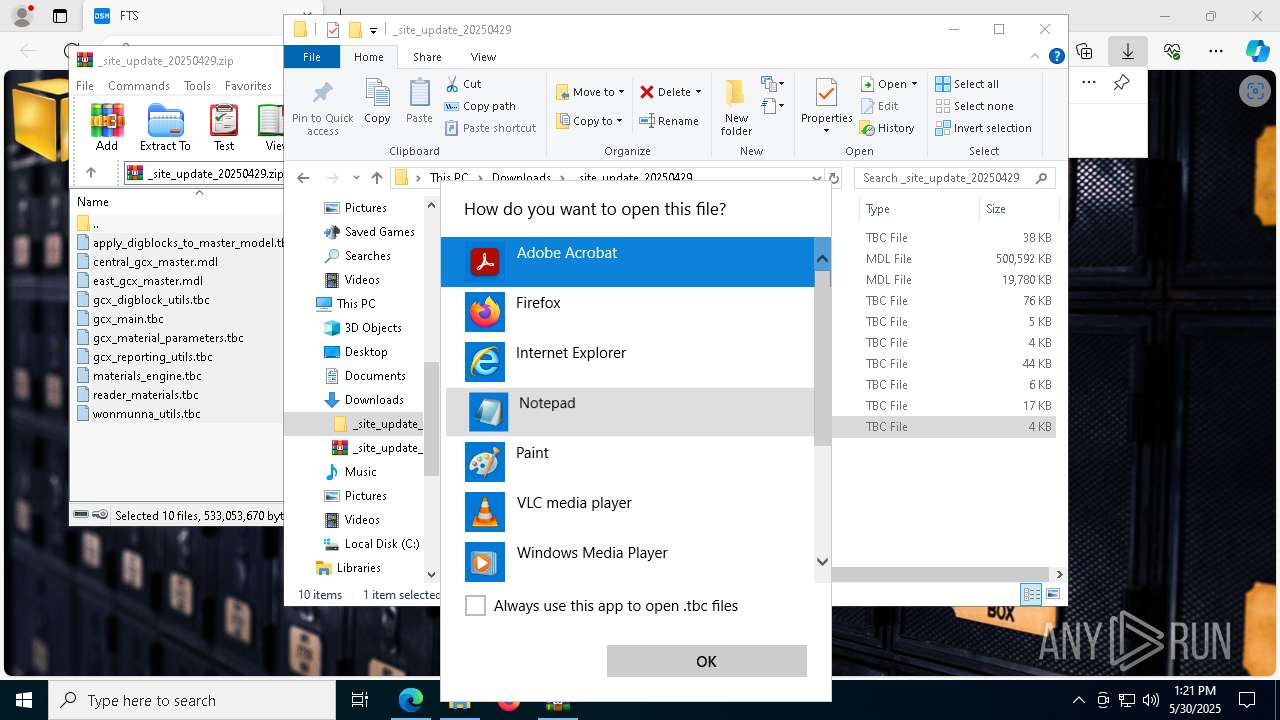Image resolution: width=1280 pixels, height=720 pixels.
Task: Open the Move to dropdown
Action: [590, 92]
